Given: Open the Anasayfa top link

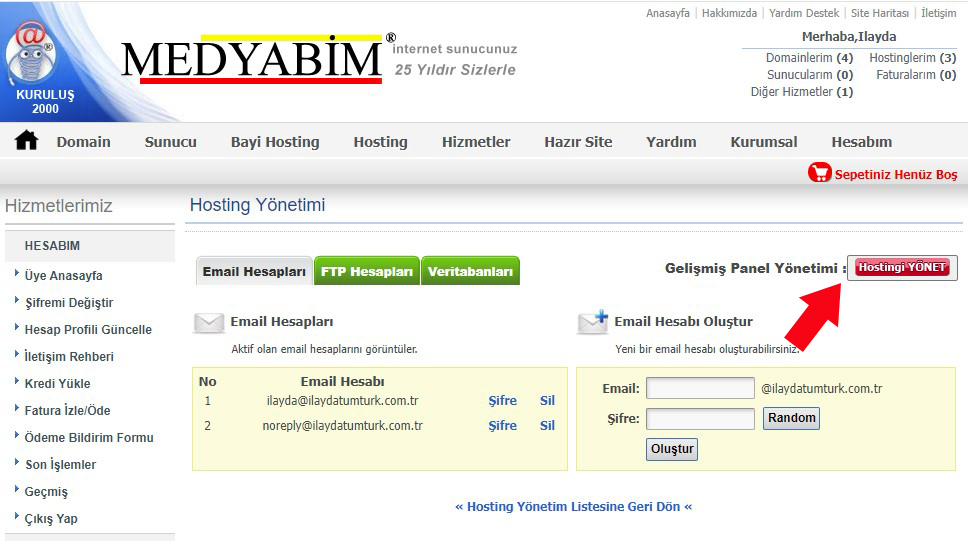Looking at the screenshot, I should coord(667,13).
